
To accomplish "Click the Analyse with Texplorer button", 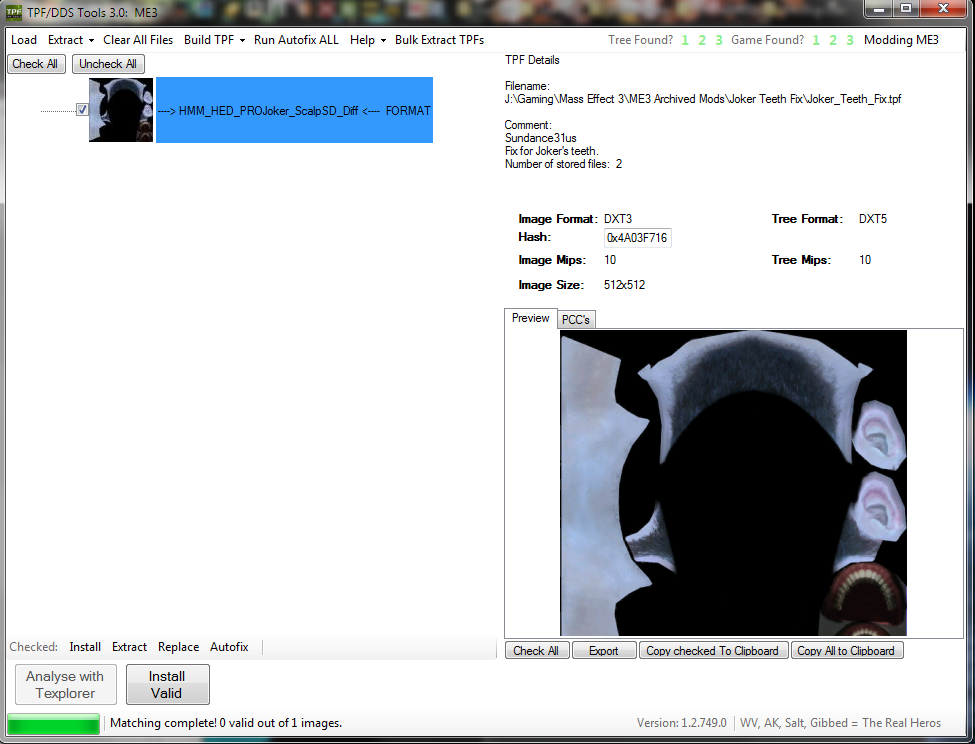I will (x=65, y=684).
